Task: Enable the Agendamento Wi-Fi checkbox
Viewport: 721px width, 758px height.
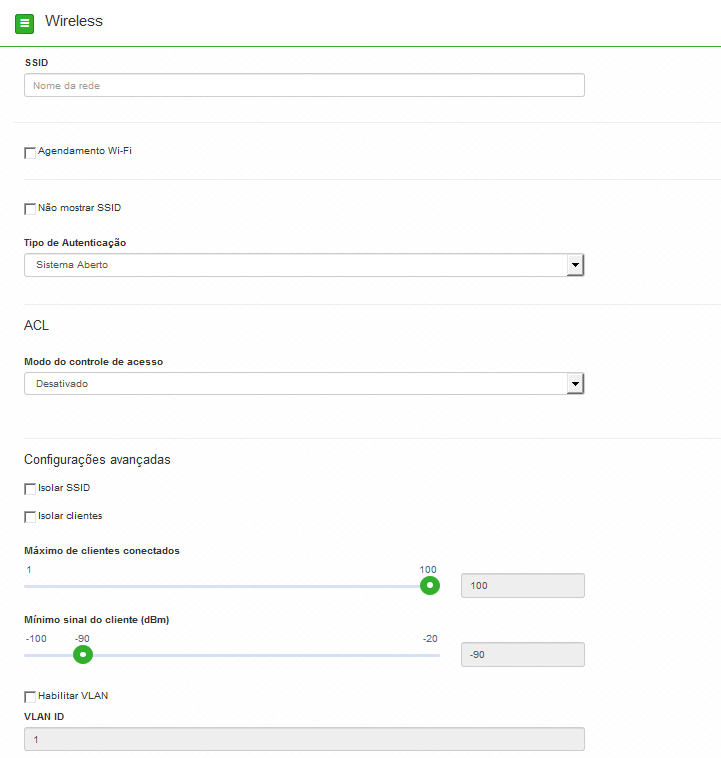Action: coord(30,153)
